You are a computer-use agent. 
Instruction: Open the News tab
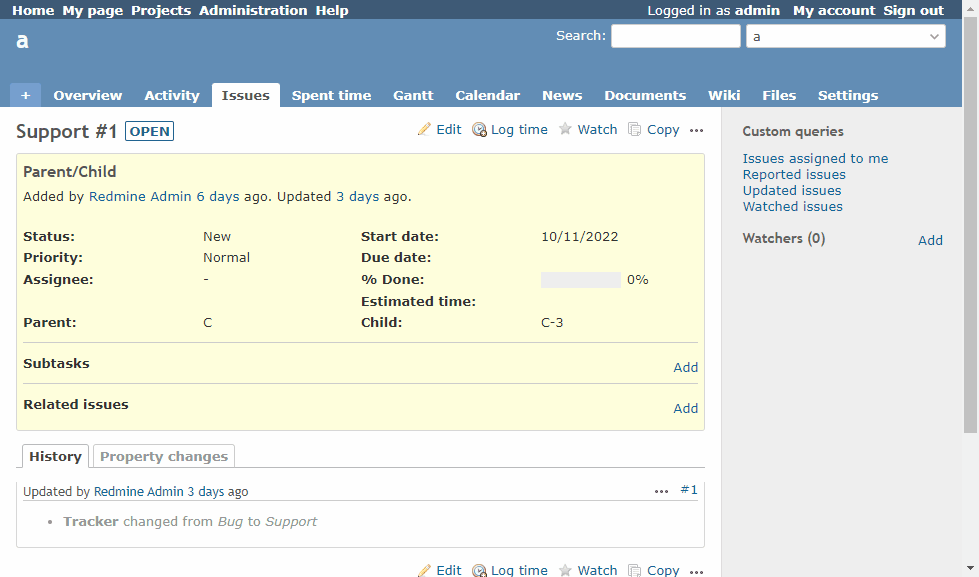(562, 95)
